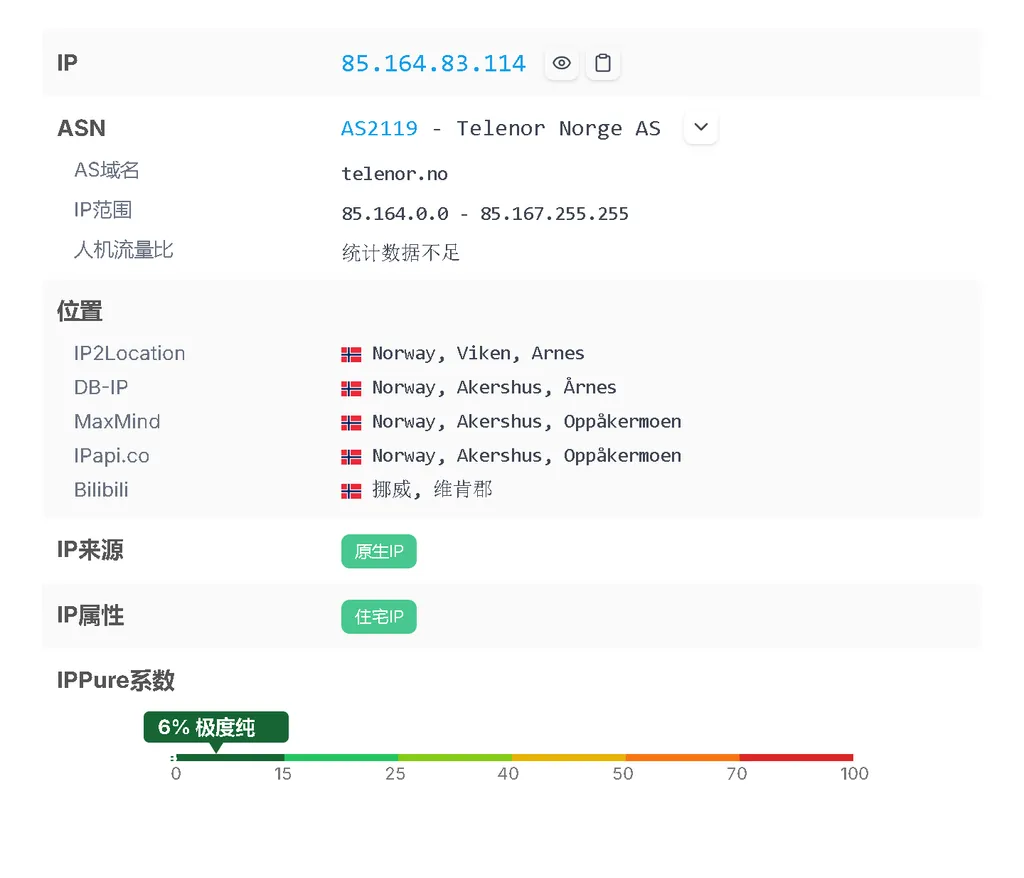This screenshot has width=1024, height=878.
Task: Select the IPPure系数 section heading
Action: click(x=115, y=680)
